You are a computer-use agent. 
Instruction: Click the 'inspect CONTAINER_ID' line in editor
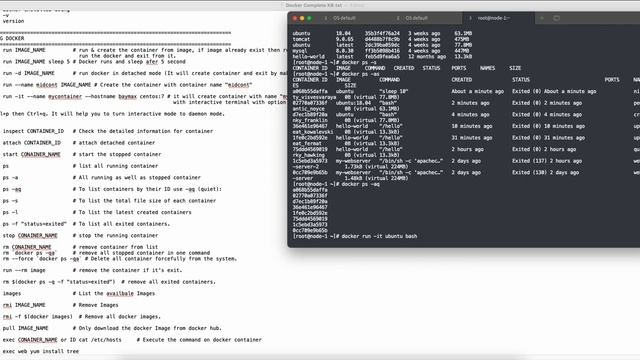(107, 131)
